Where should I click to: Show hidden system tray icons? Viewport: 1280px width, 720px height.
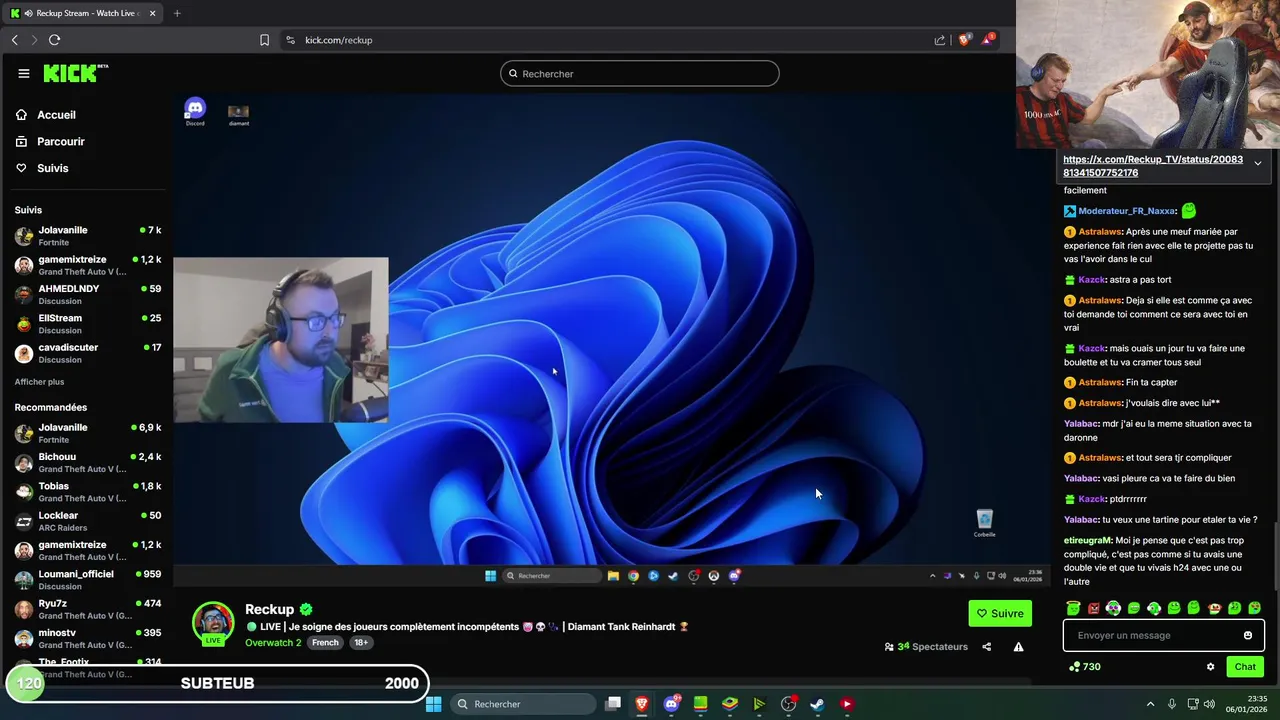(1150, 704)
